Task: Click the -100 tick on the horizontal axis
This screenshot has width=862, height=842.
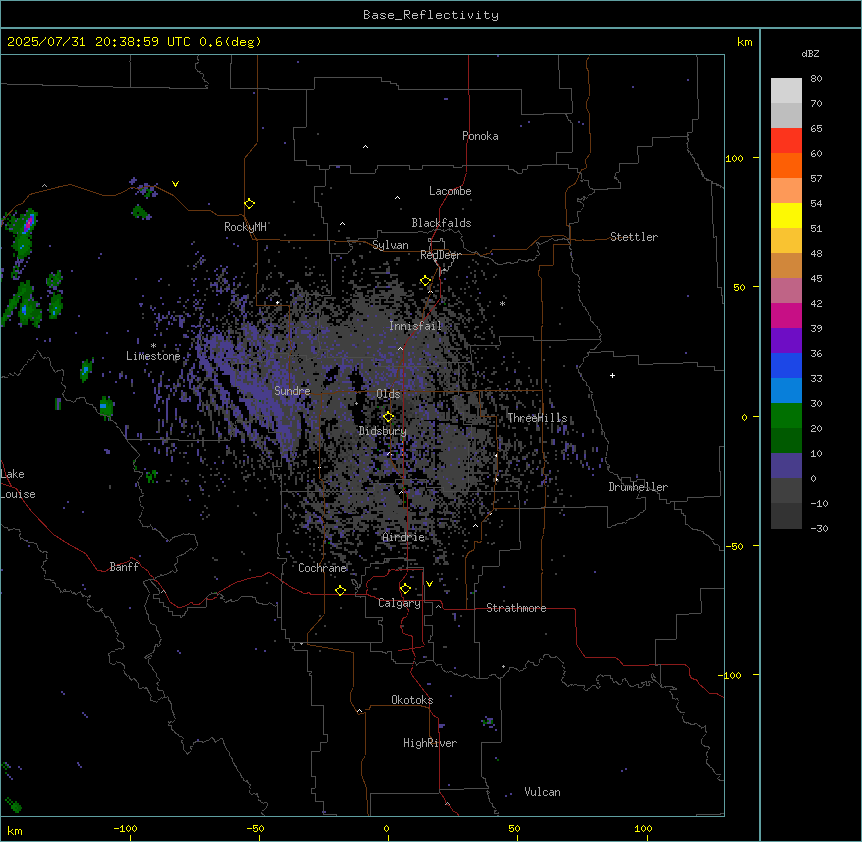Action: coord(125,828)
